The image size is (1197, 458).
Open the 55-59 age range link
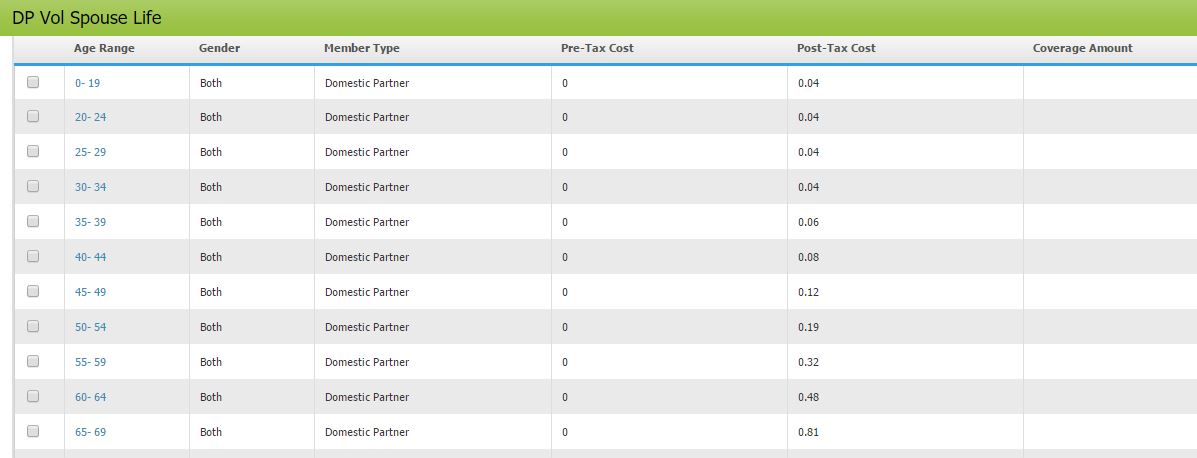click(90, 362)
